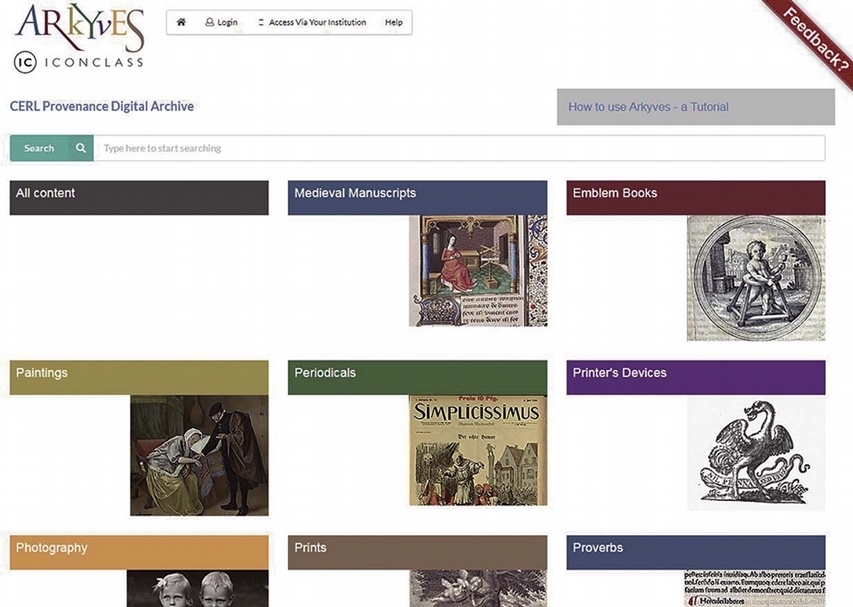Open the Medieval Manuscripts category

coord(417,197)
